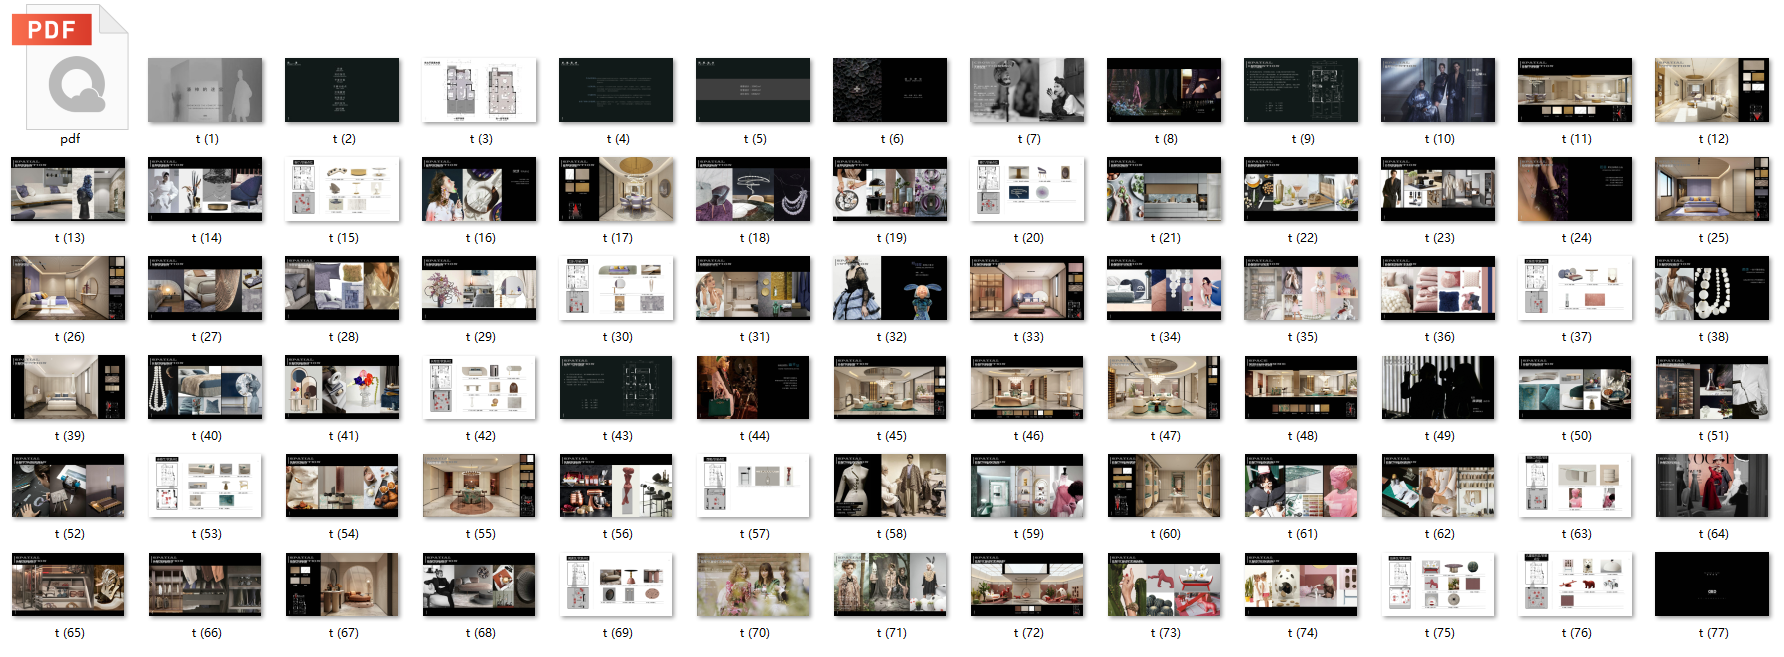Select thumbnail t (22)
The image size is (1784, 657).
[1301, 189]
